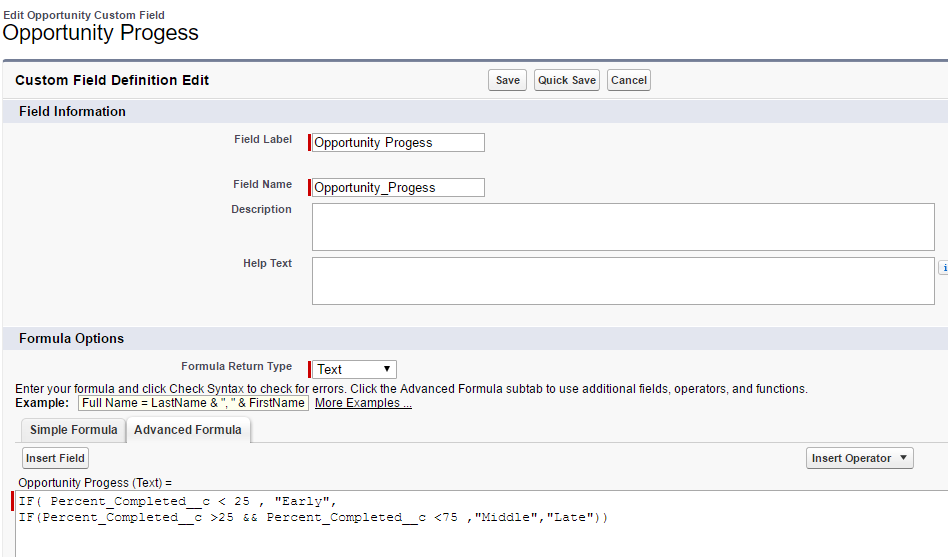Click inside the Help Text text area
The width and height of the screenshot is (948, 557).
point(622,280)
